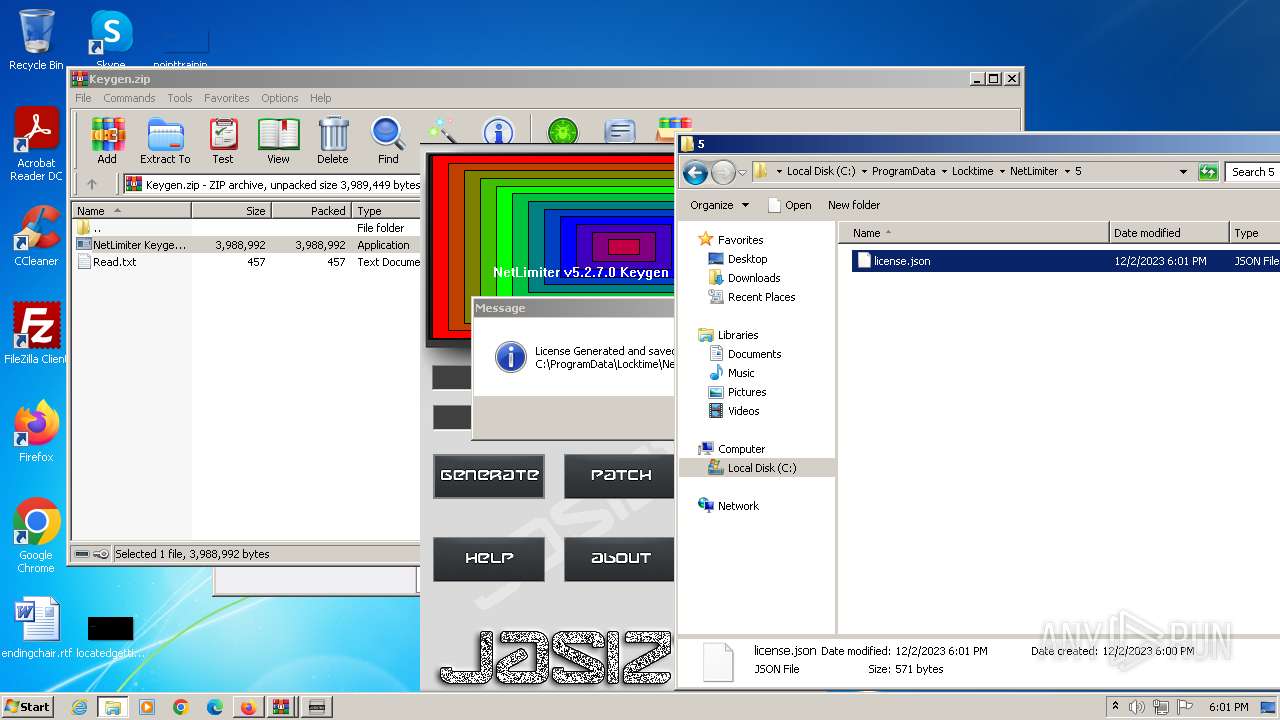The image size is (1280, 720).
Task: Expand dropdown after ProgramData breadcrumb
Action: pos(944,172)
